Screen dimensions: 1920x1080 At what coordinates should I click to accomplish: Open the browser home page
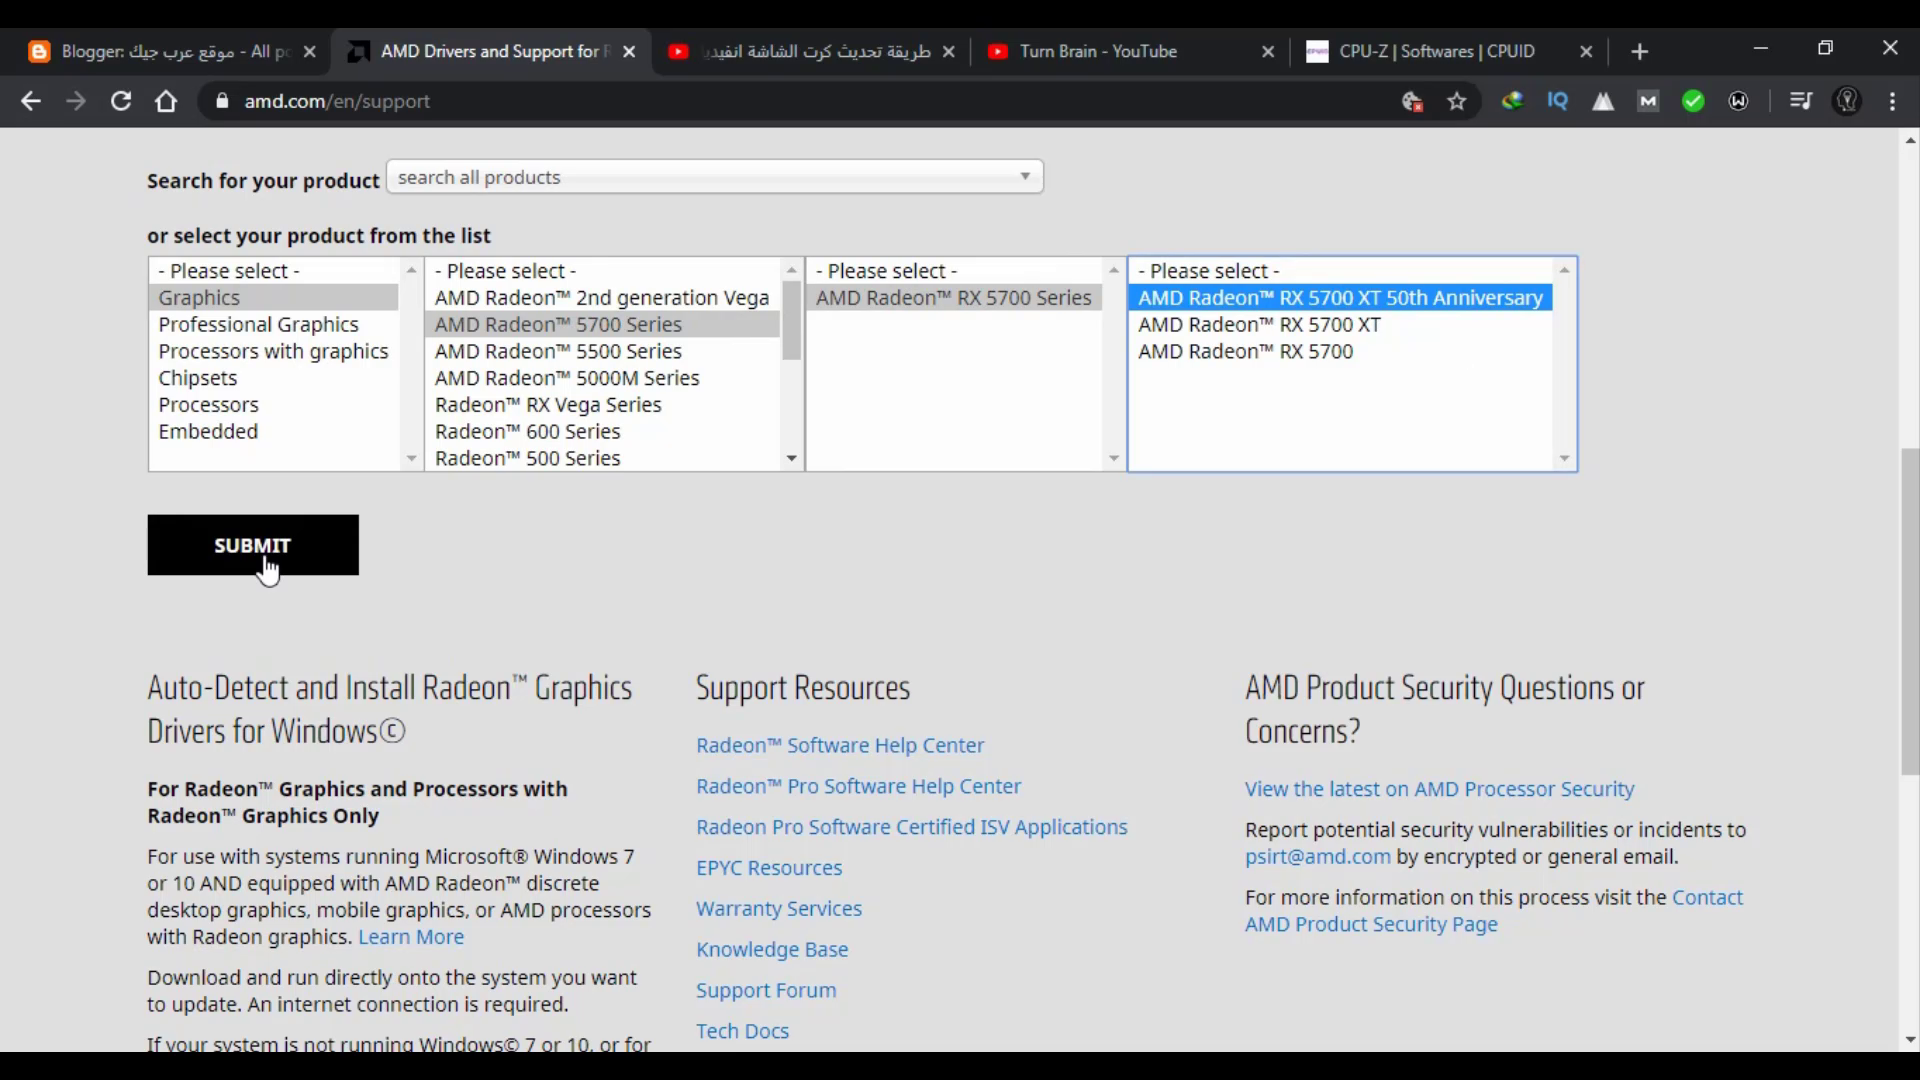(x=166, y=101)
